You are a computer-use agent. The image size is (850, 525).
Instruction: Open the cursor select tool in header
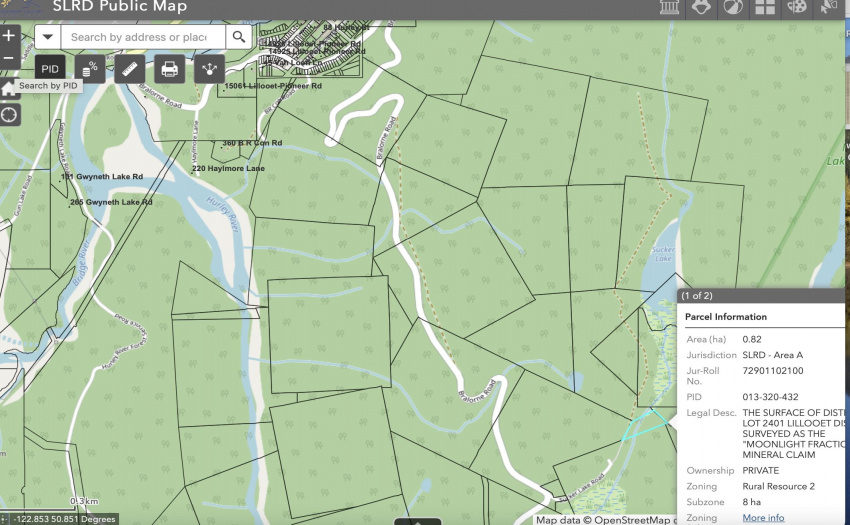pyautogui.click(x=828, y=7)
